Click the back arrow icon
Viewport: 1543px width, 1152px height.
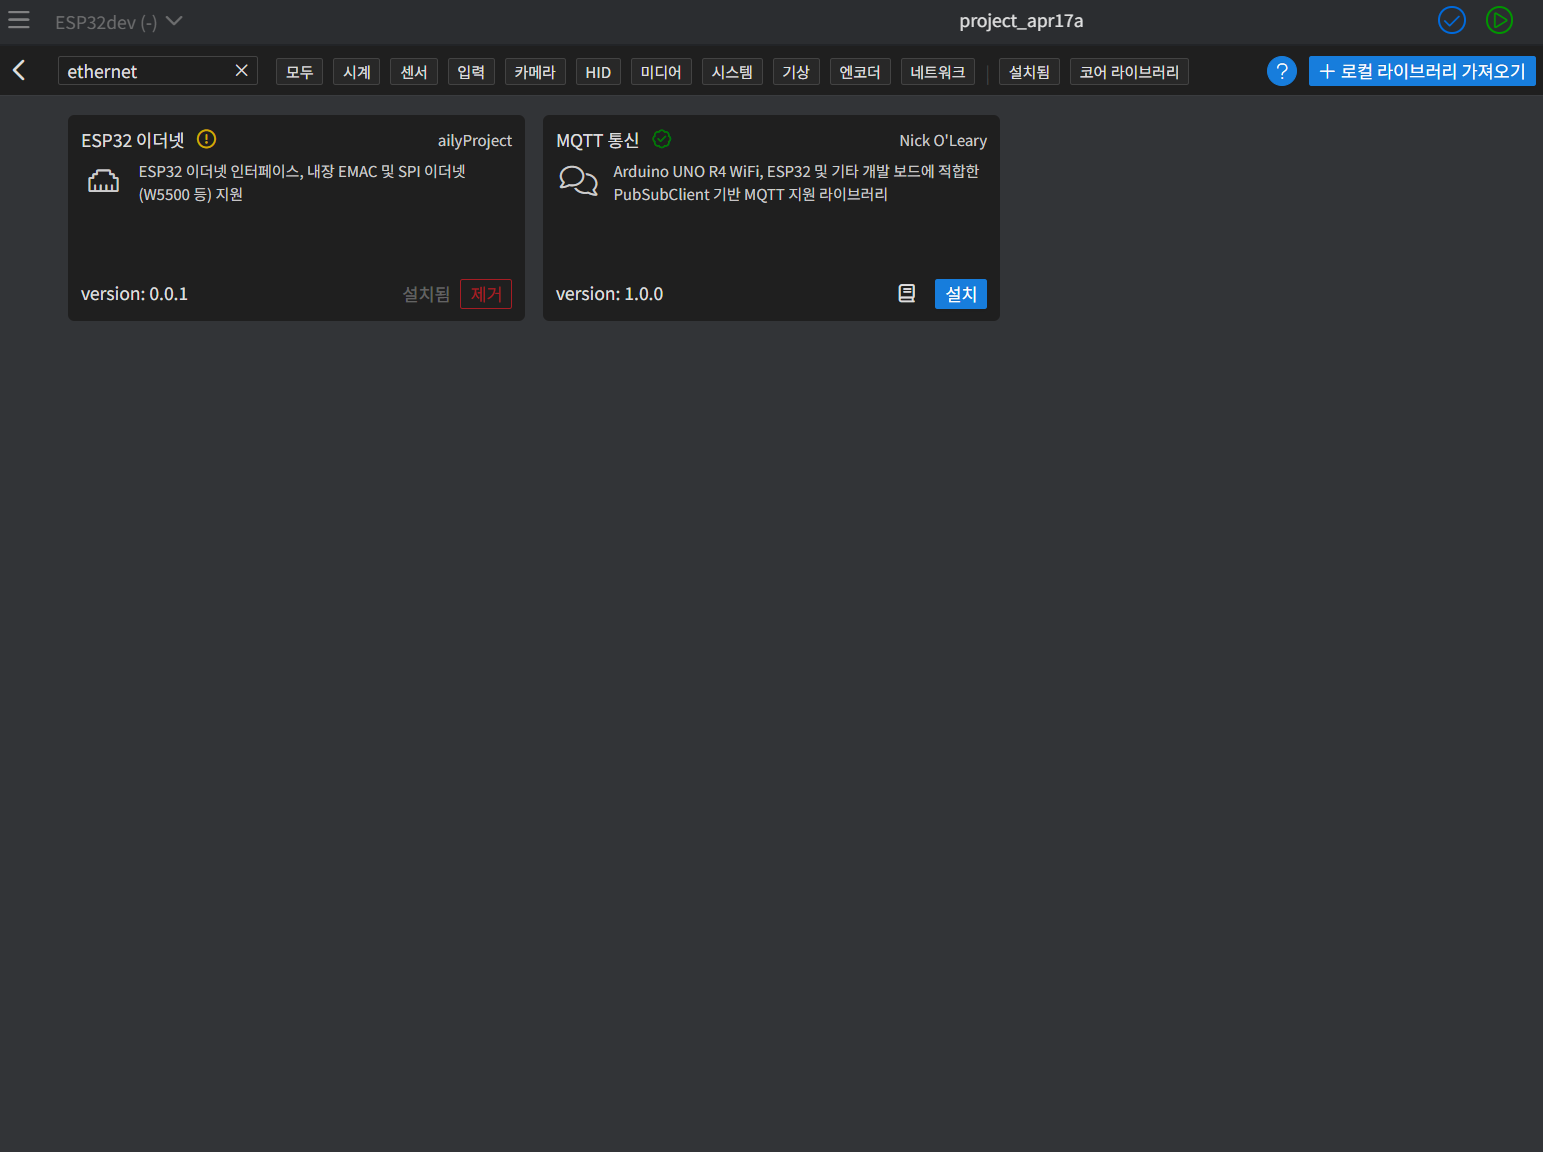point(19,70)
